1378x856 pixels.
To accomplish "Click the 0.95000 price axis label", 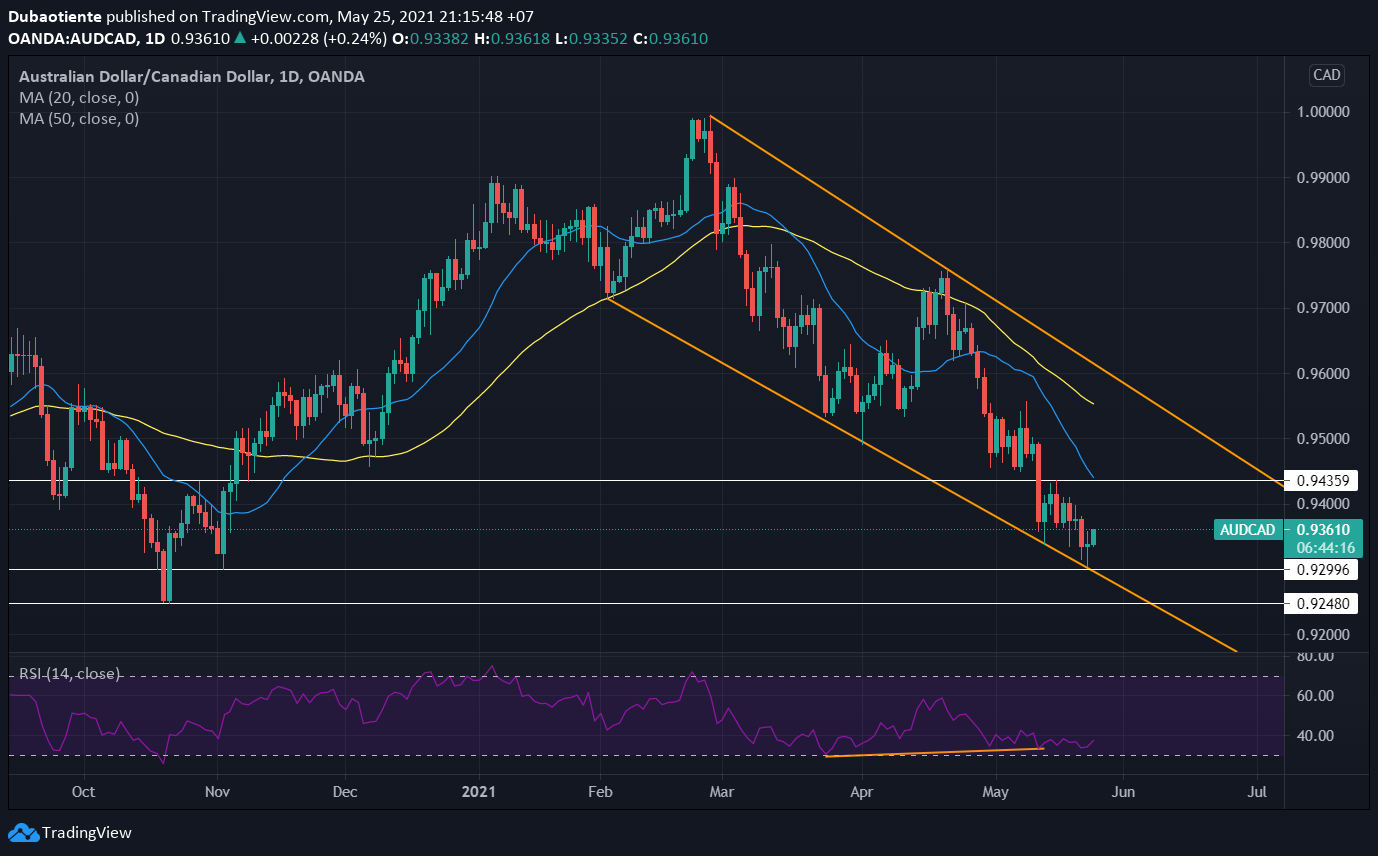I will (1323, 439).
